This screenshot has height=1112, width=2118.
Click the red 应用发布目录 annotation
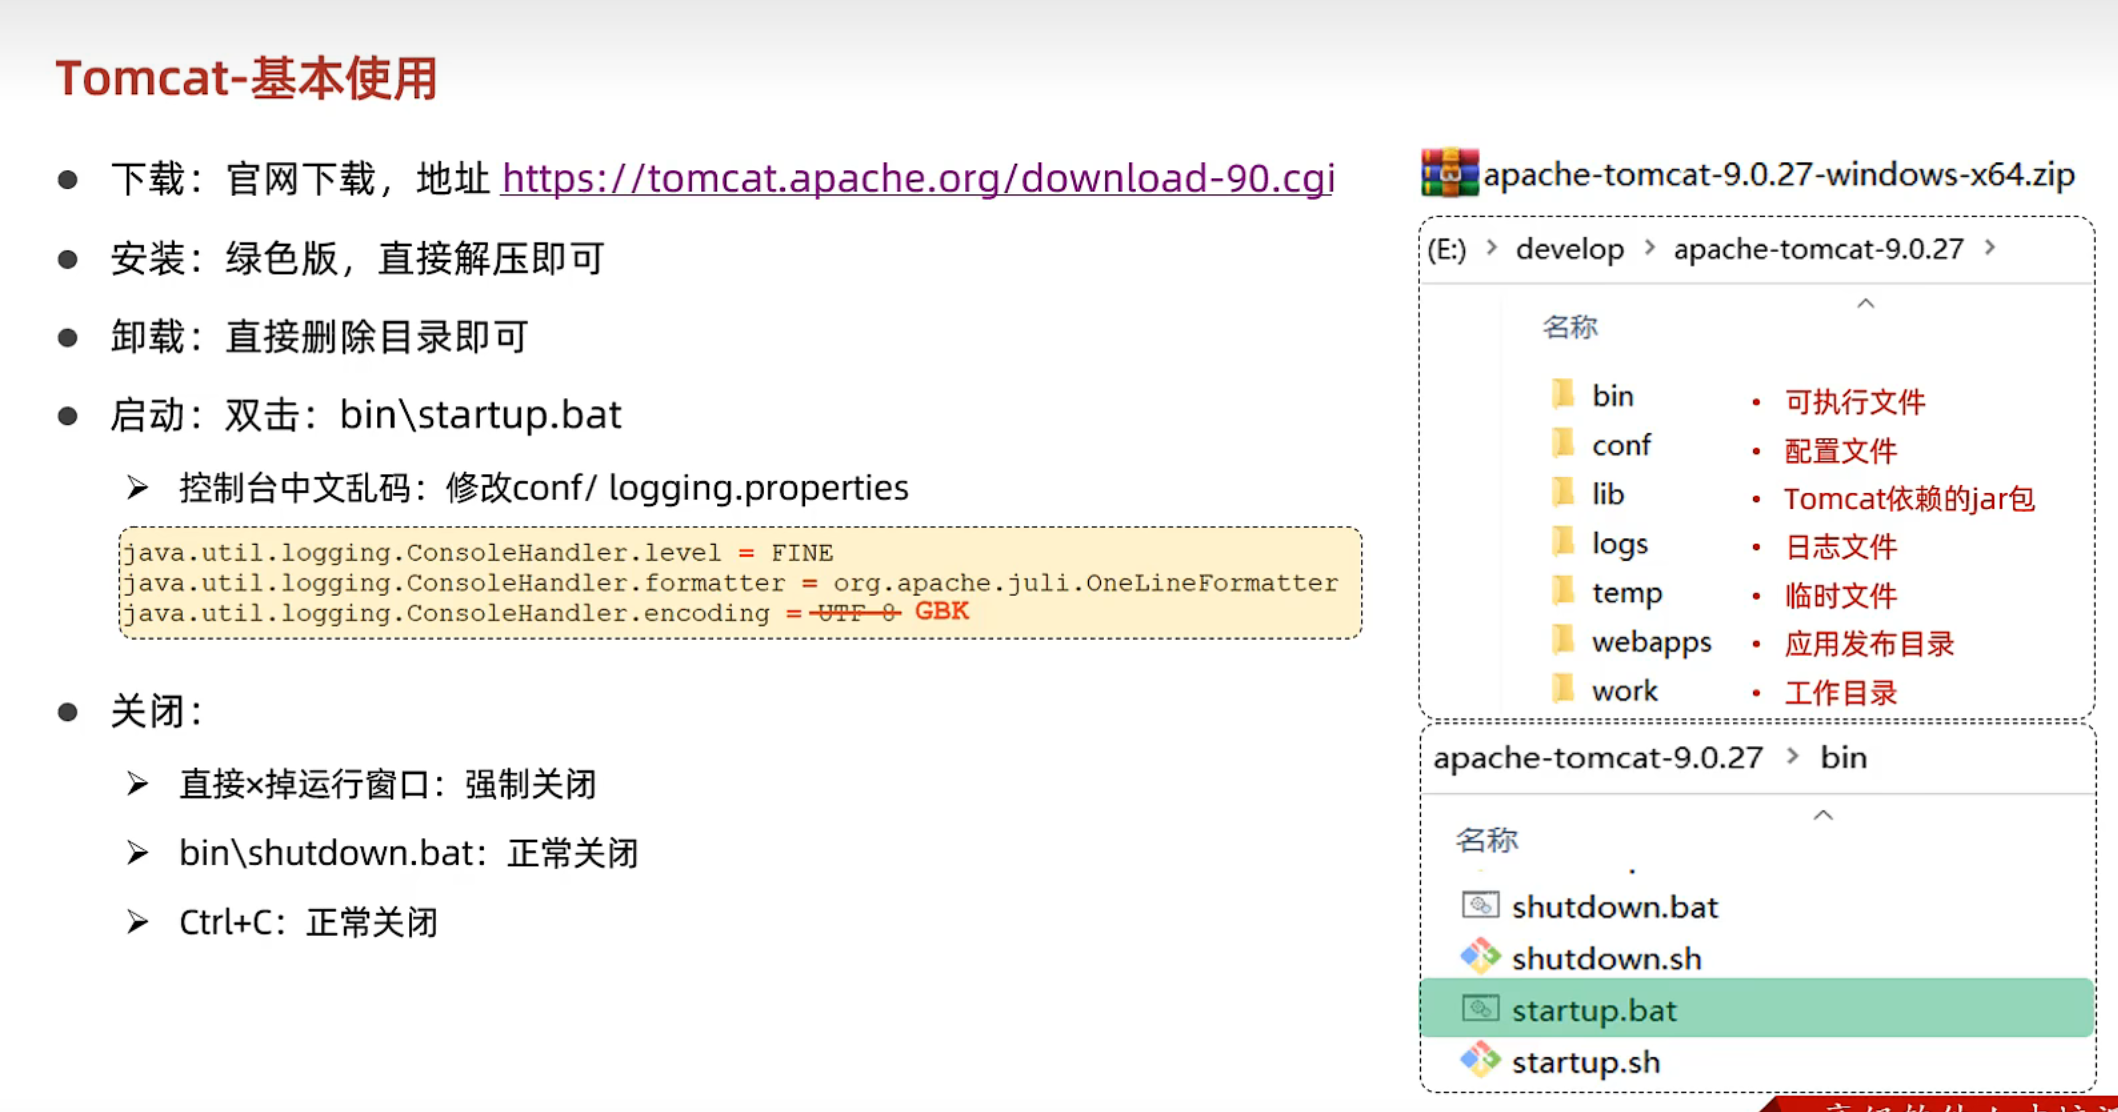point(1870,644)
